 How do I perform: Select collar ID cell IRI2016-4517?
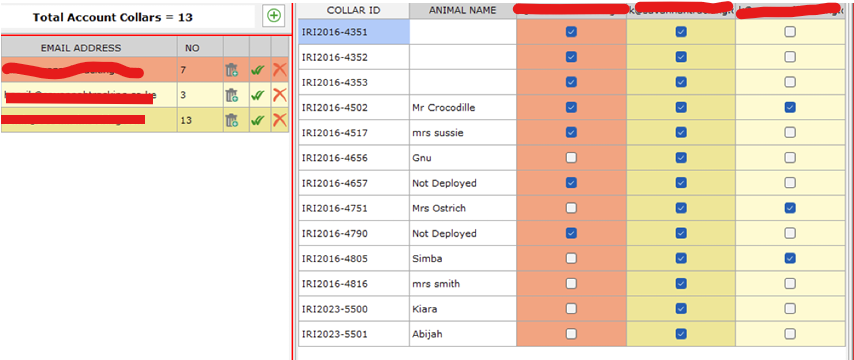353,132
